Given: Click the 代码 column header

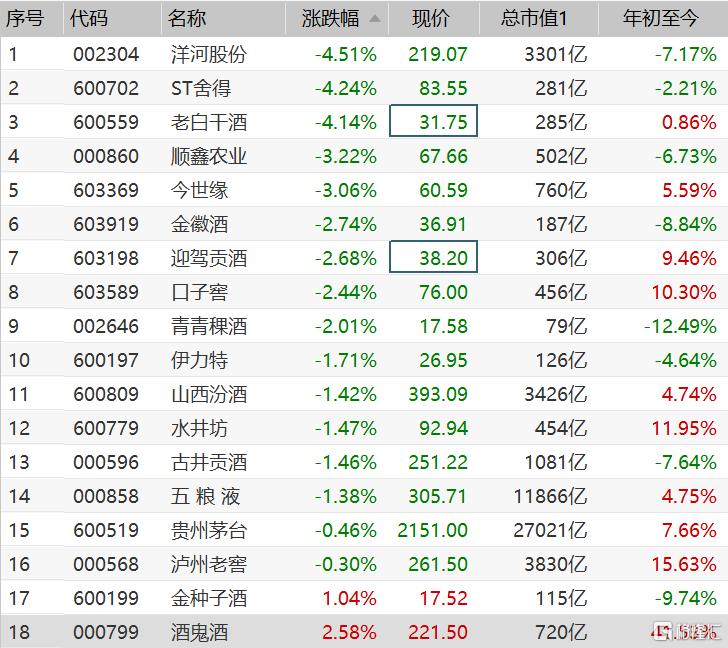Looking at the screenshot, I should 89,19.
